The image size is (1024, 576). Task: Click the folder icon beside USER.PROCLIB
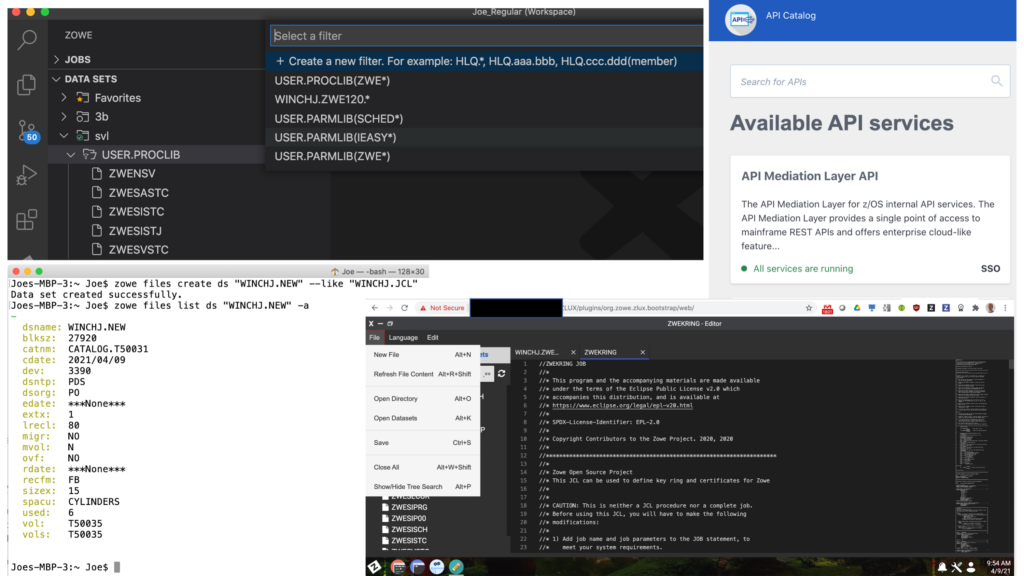coord(89,155)
